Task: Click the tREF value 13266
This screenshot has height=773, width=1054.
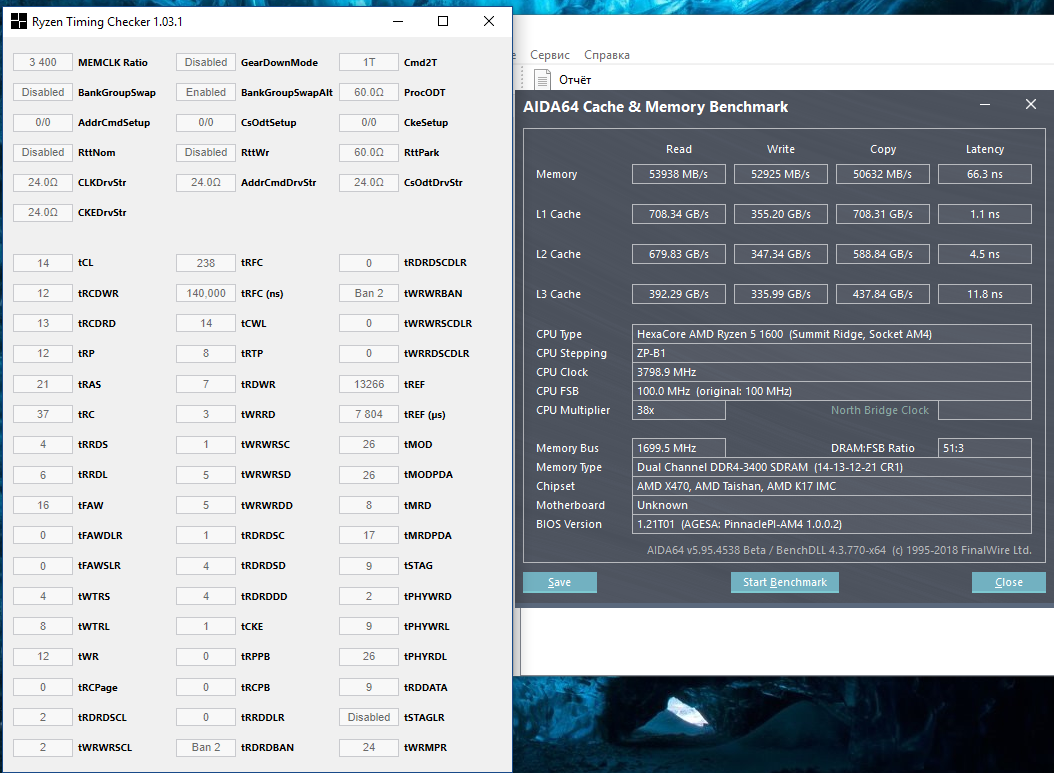Action: tap(369, 384)
